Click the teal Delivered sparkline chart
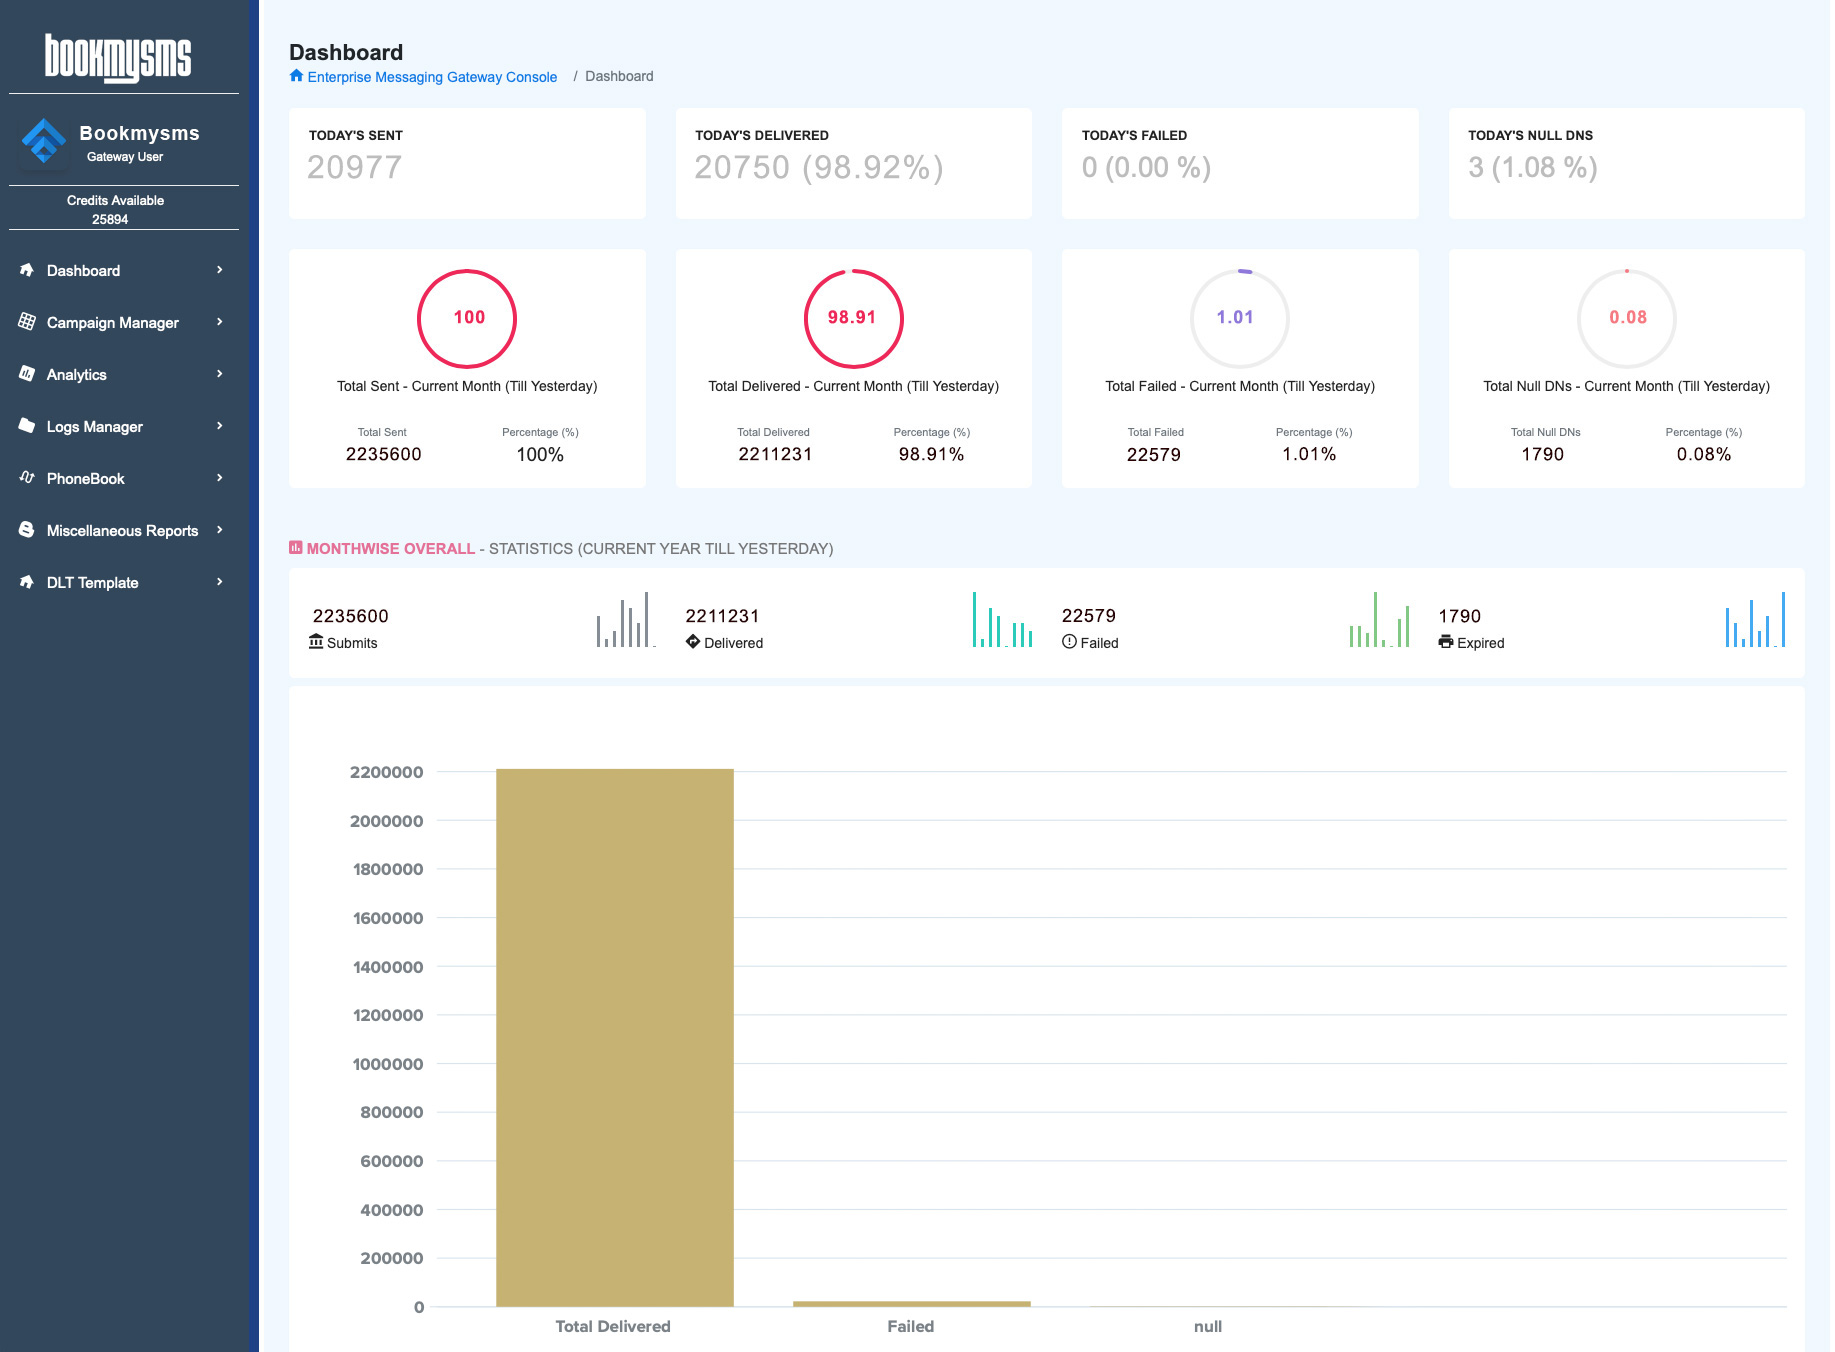 [x=1002, y=619]
